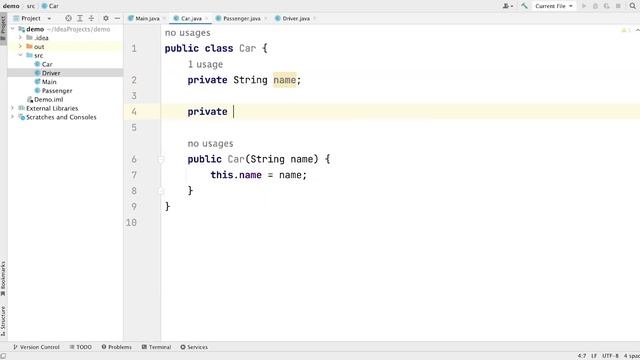Click 'this.name' on line 7
This screenshot has width=640, height=360.
[236, 175]
